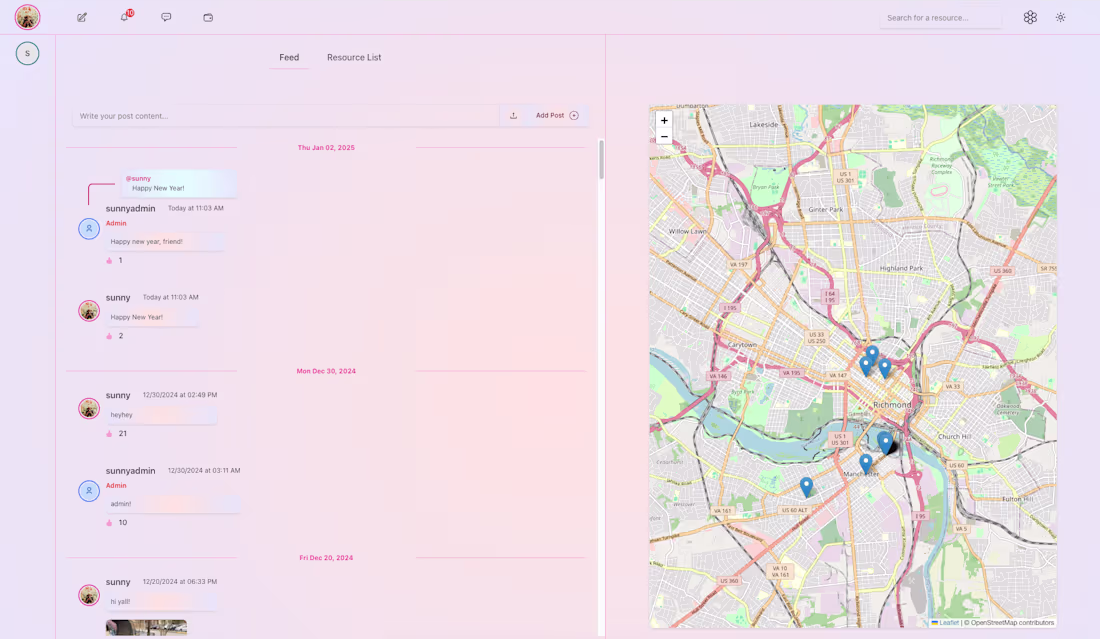The height and width of the screenshot is (639, 1100).
Task: Open sunny's avatar on 'Happy New Year!' post
Action: 89,311
